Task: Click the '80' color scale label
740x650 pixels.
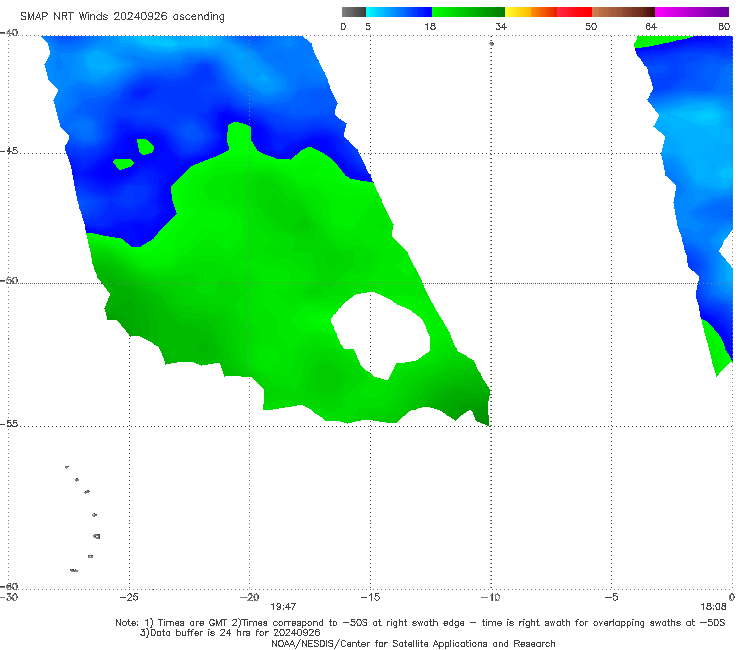Action: tap(724, 26)
